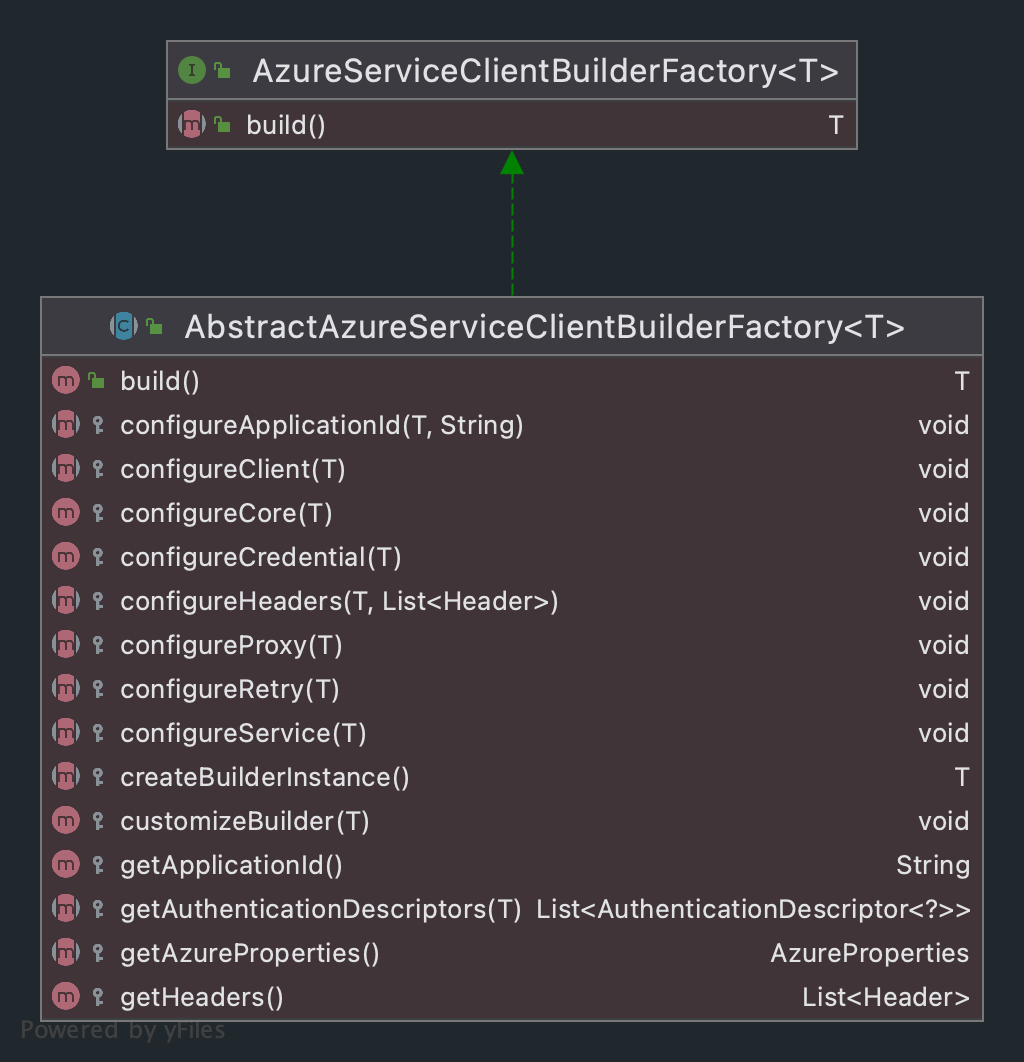
Task: Select configureClient(T) method
Action: click(x=233, y=469)
